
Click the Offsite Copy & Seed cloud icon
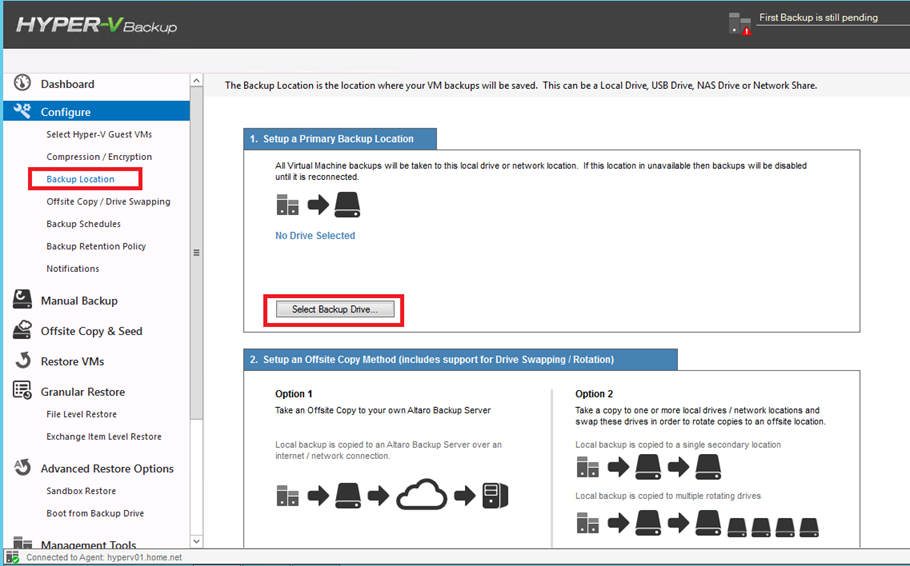[x=23, y=330]
